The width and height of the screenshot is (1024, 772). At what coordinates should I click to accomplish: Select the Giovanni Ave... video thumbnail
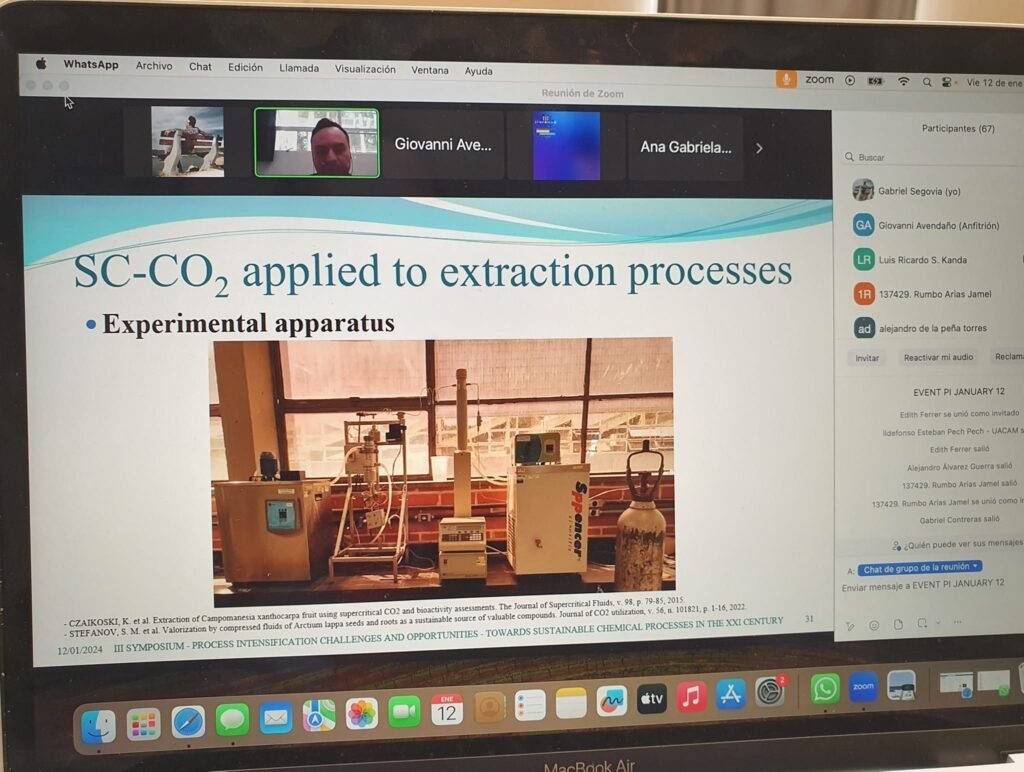click(443, 144)
